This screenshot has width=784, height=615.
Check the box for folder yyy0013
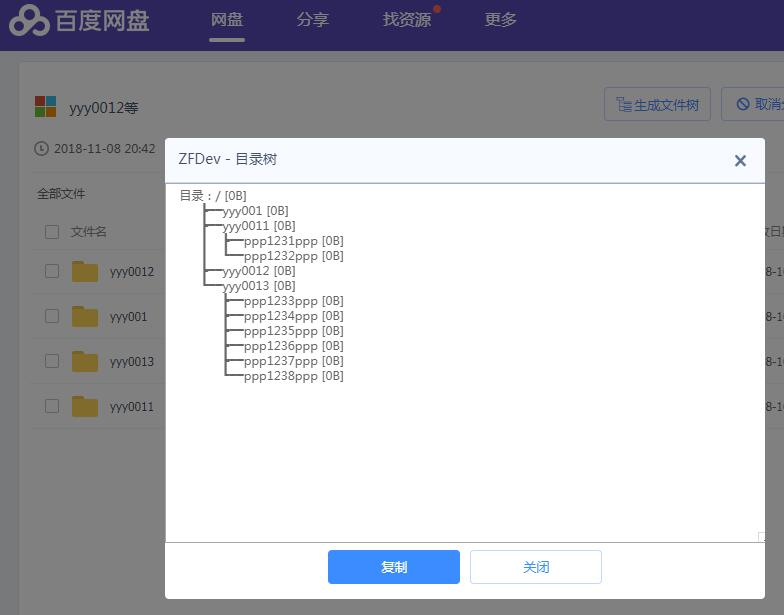pyautogui.click(x=52, y=361)
